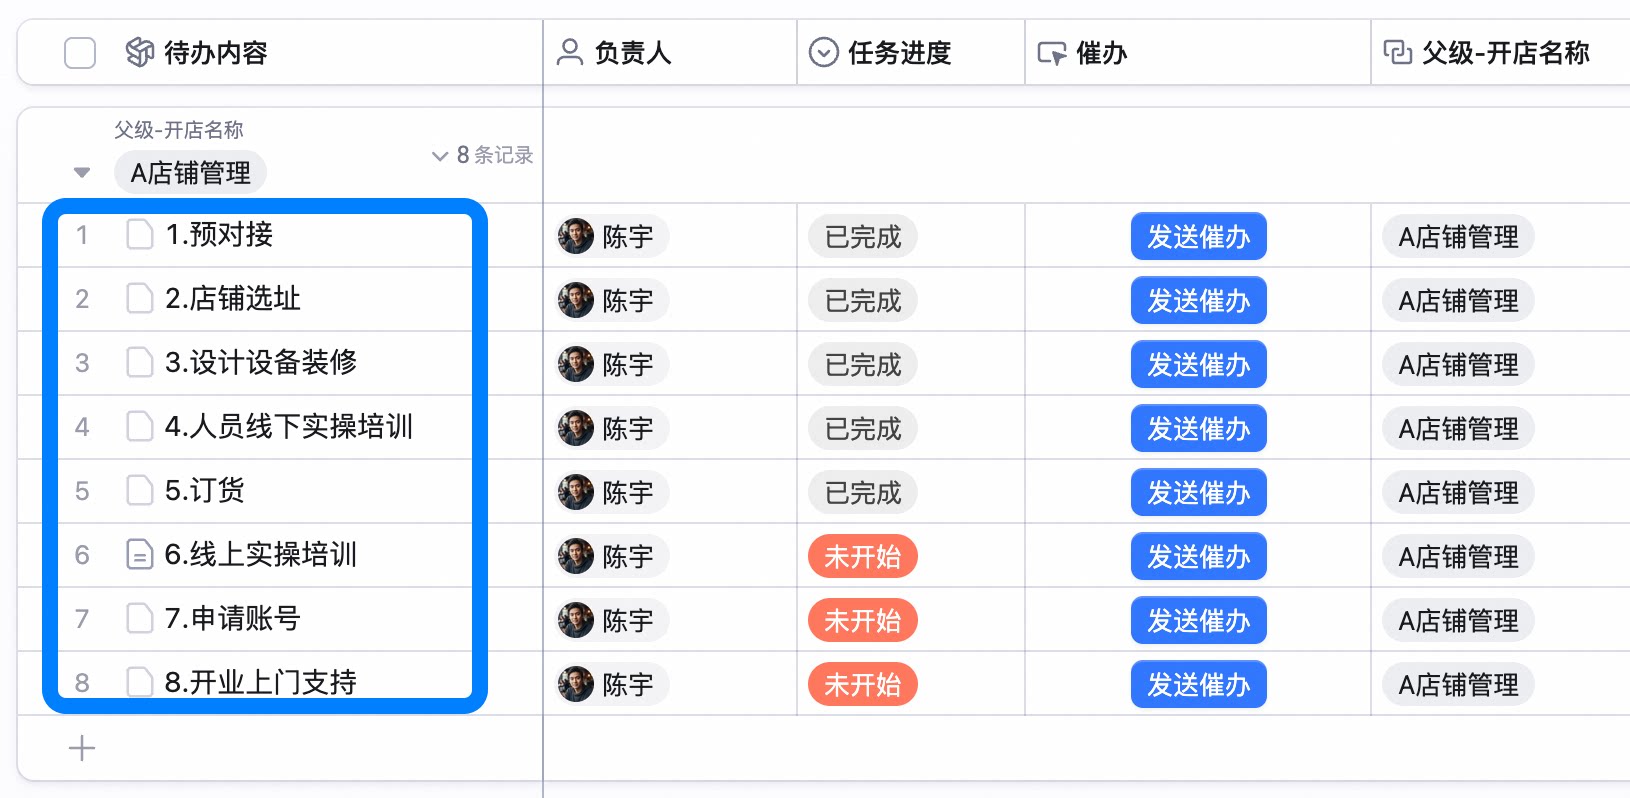Click 发送催办 on the 7.申请账号 row
This screenshot has height=798, width=1630.
point(1198,621)
